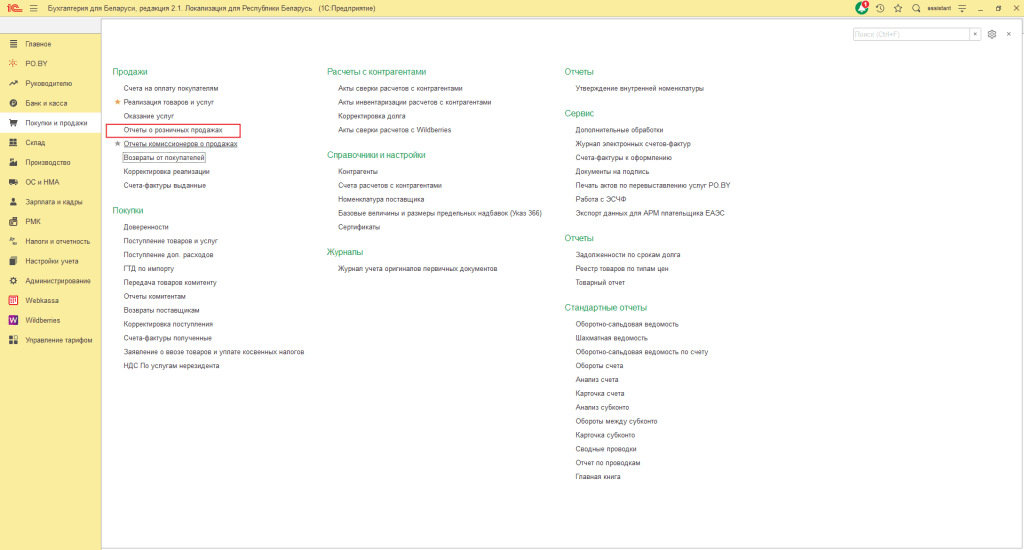Open Возвраты от покупателей
Image resolution: width=1024 pixels, height=550 pixels.
(x=164, y=157)
